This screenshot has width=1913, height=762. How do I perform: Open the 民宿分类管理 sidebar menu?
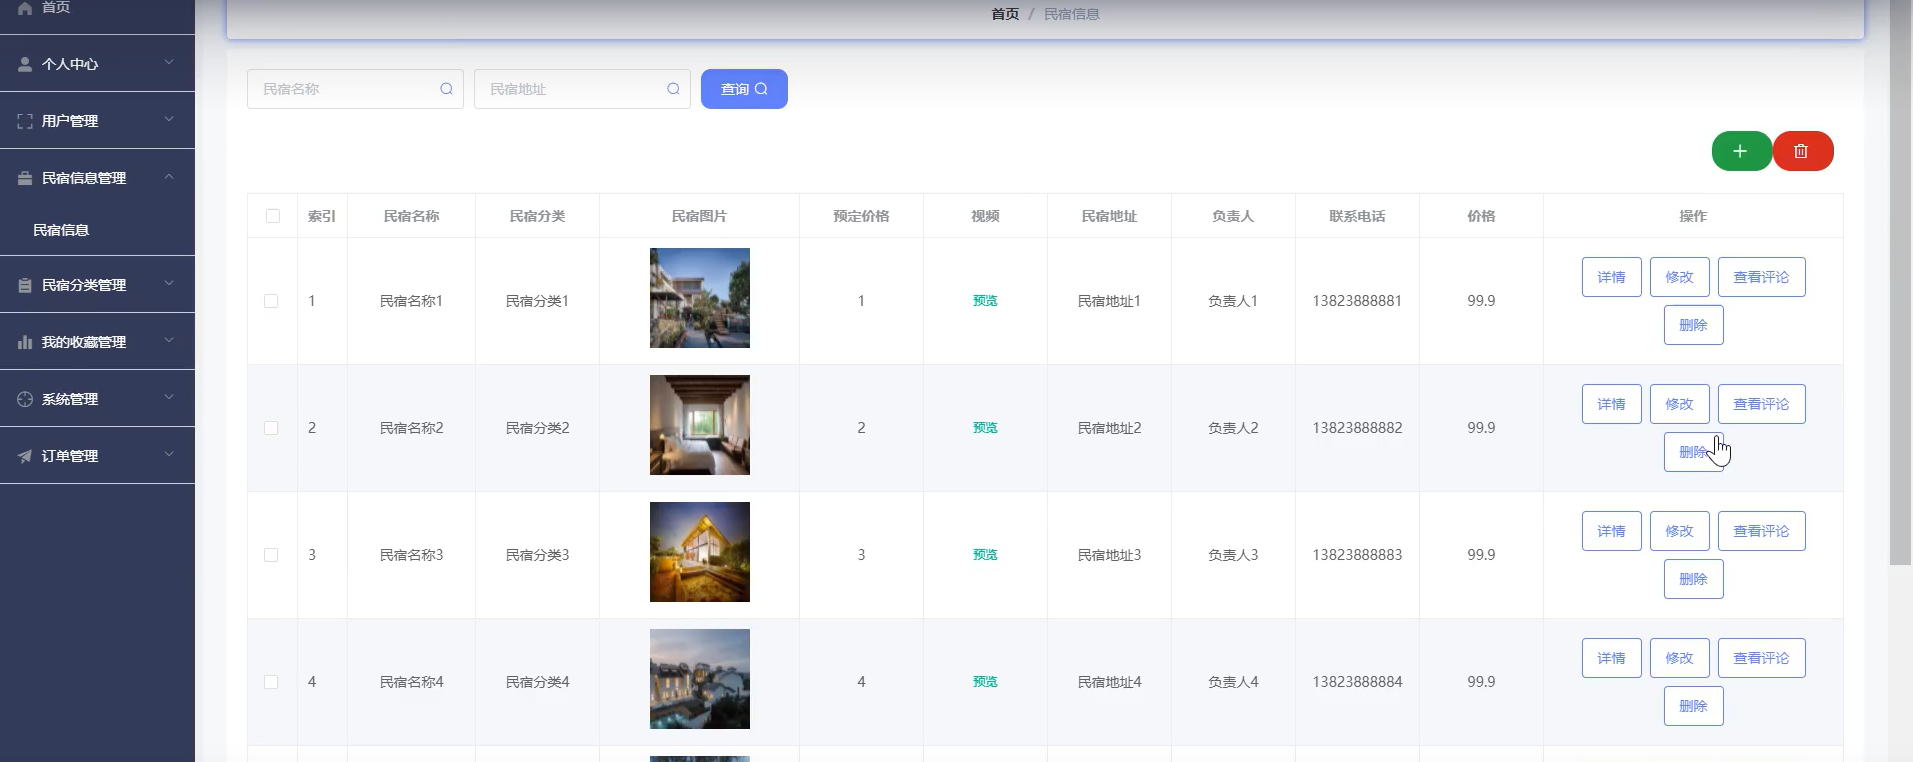pos(97,285)
